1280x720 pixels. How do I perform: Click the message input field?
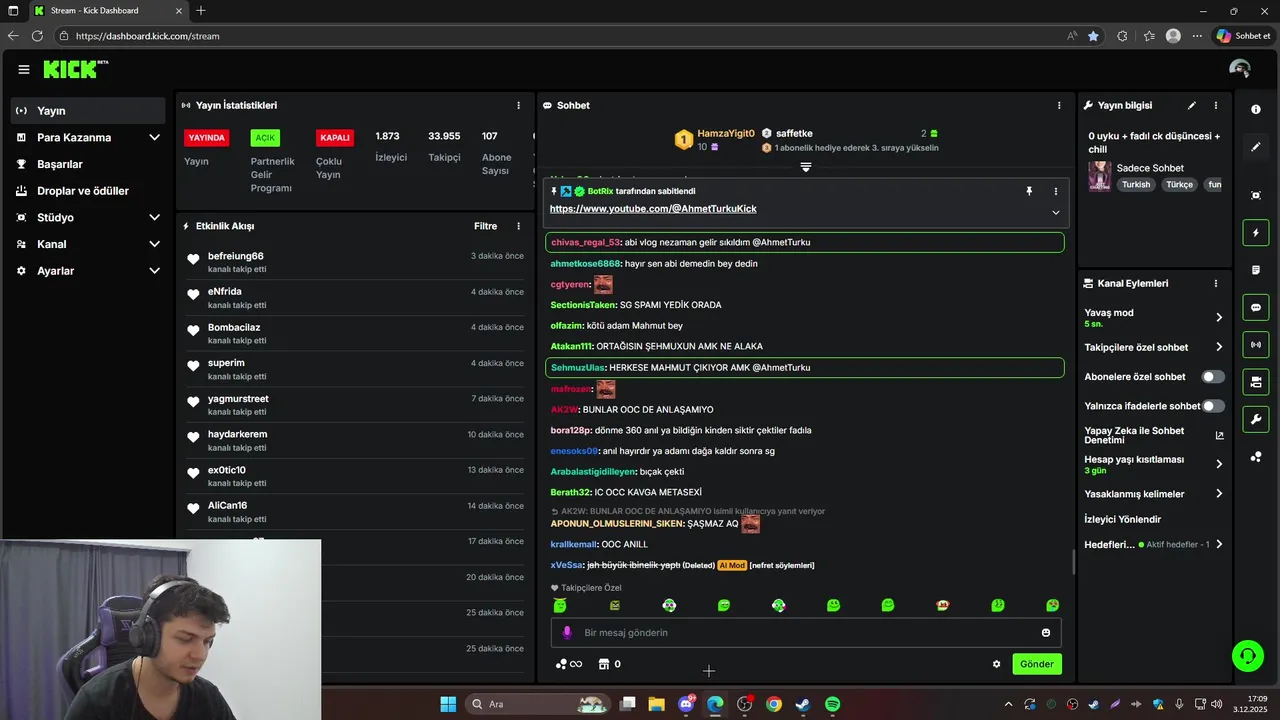(x=806, y=633)
